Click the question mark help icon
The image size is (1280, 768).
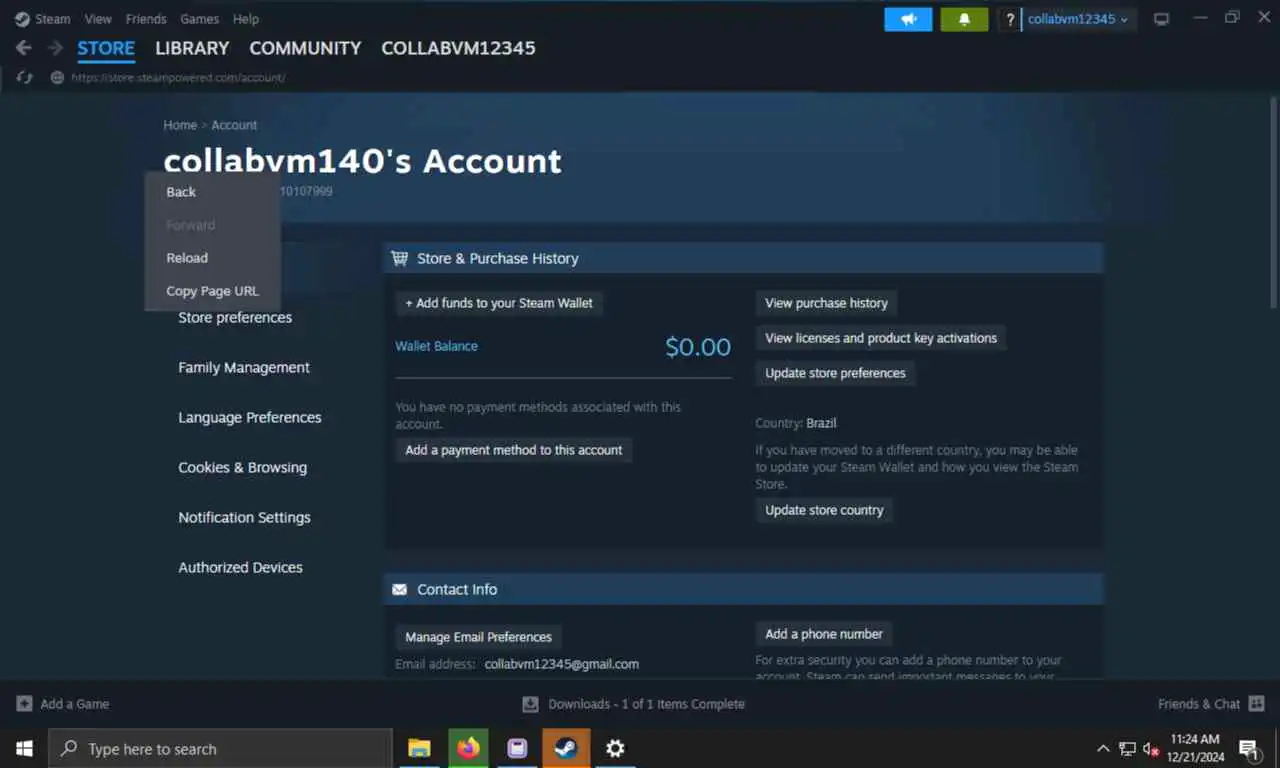1010,19
